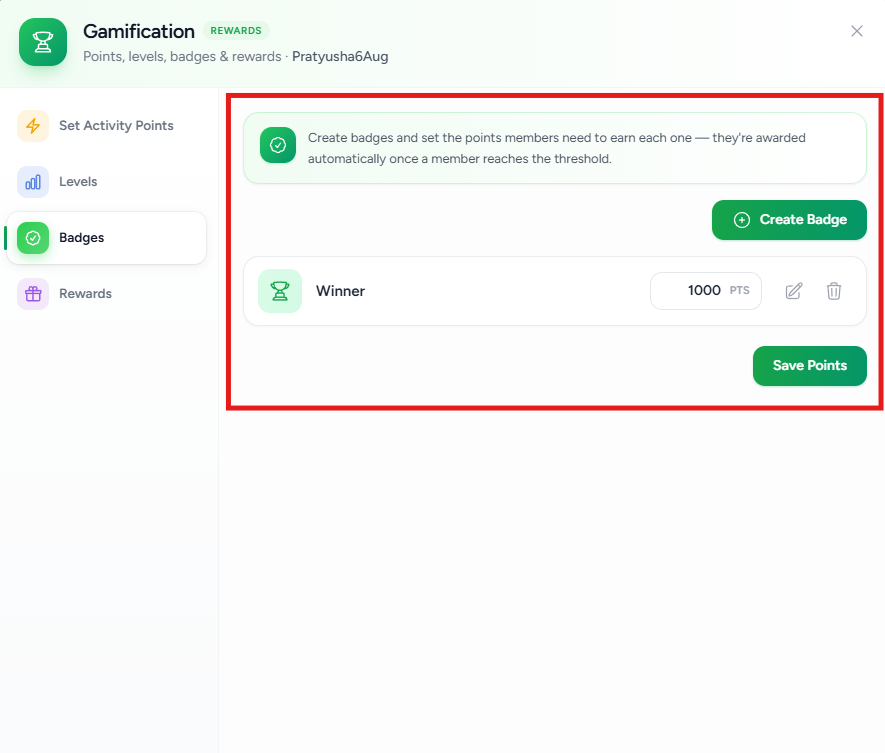Click the green checkmark Badges sidebar icon
Screen dimensions: 885x753
(x=33, y=238)
